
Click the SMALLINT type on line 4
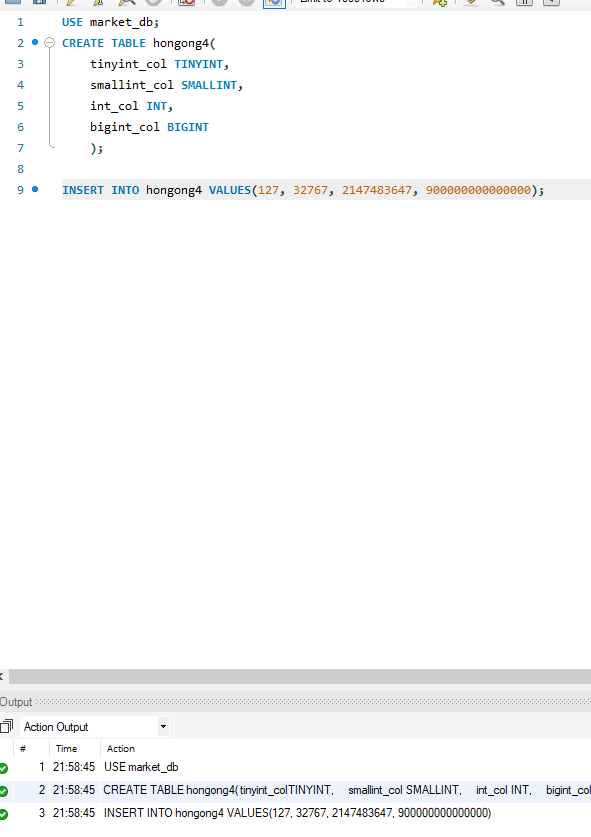[x=209, y=85]
